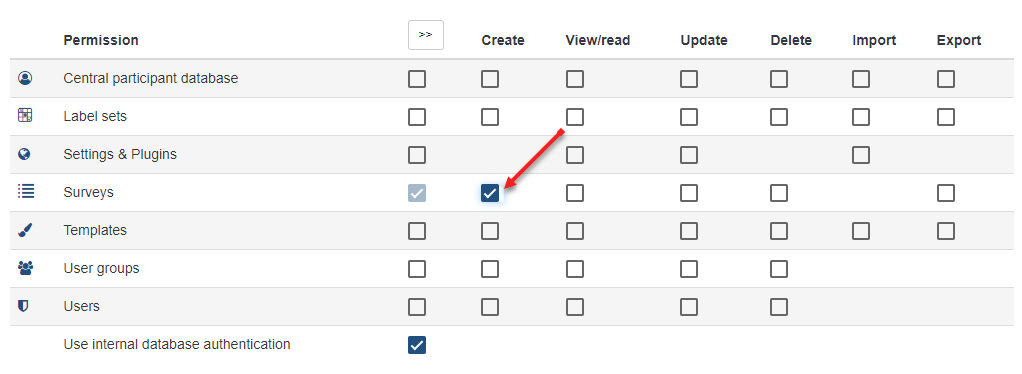Toggle the Surveys all-permissions checkbox
The image size is (1022, 374).
pos(417,193)
